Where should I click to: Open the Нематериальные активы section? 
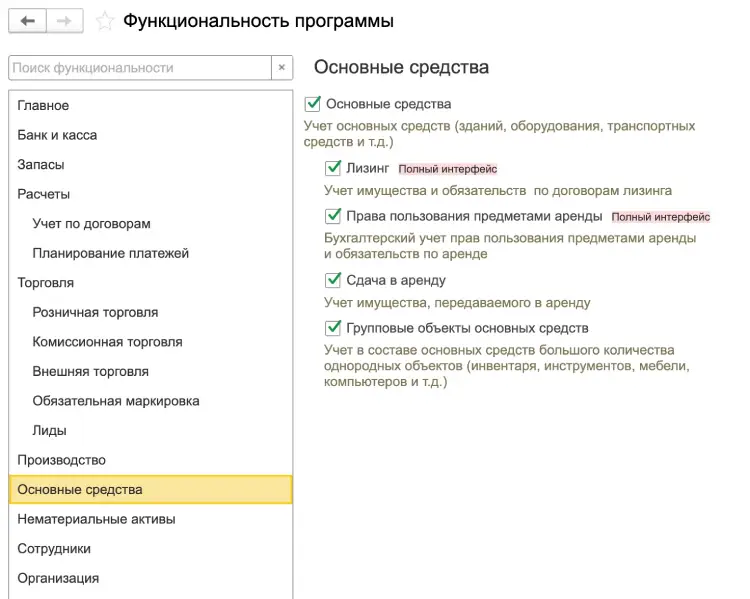point(96,519)
